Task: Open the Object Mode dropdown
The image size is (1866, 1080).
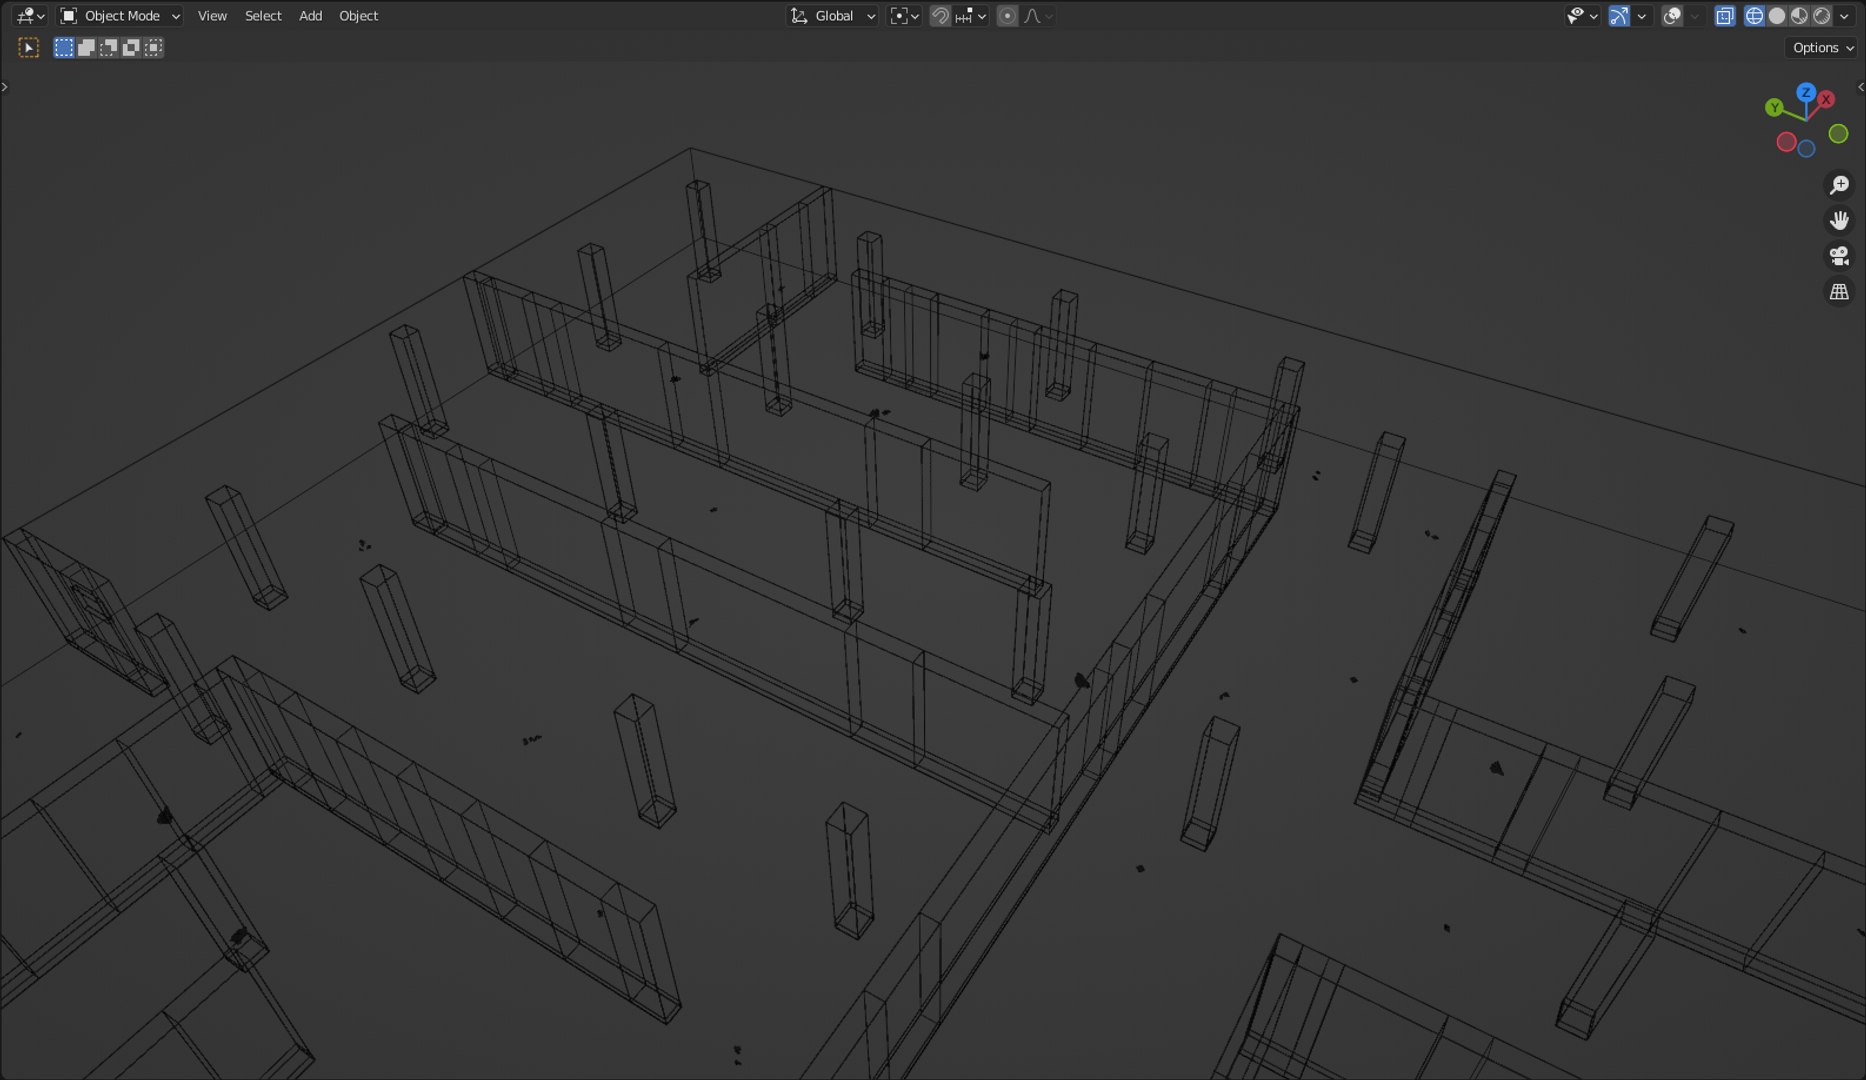Action: (x=120, y=16)
